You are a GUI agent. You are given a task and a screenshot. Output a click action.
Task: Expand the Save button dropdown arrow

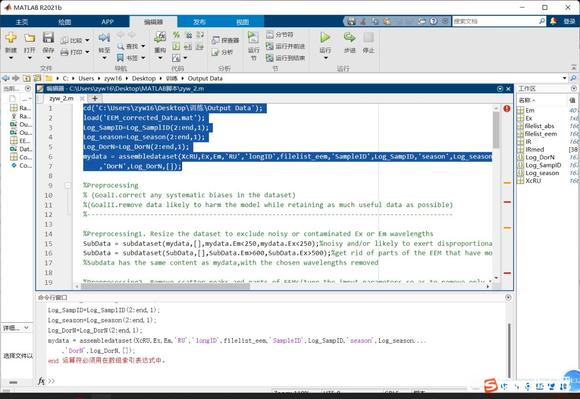(x=48, y=58)
